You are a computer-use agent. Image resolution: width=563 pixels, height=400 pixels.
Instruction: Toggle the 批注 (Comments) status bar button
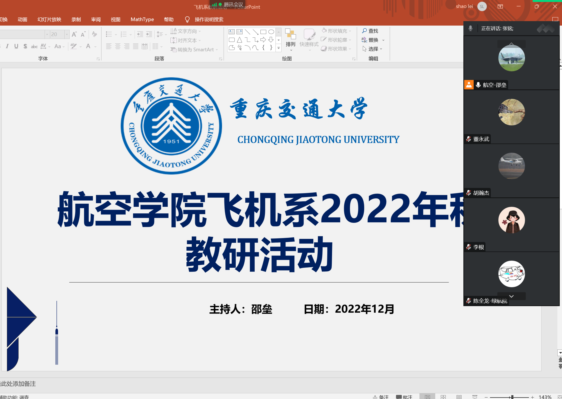click(404, 397)
